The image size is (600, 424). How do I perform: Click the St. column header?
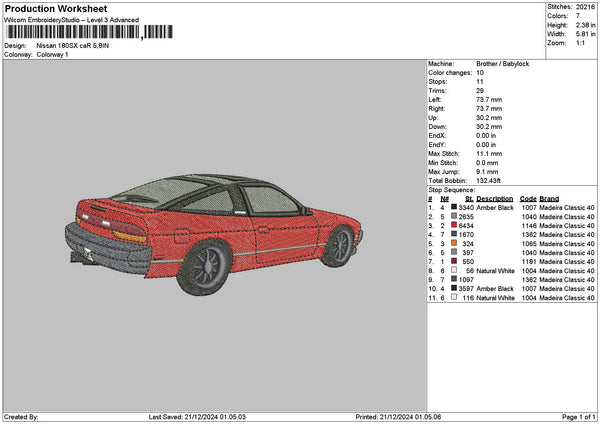[469, 198]
